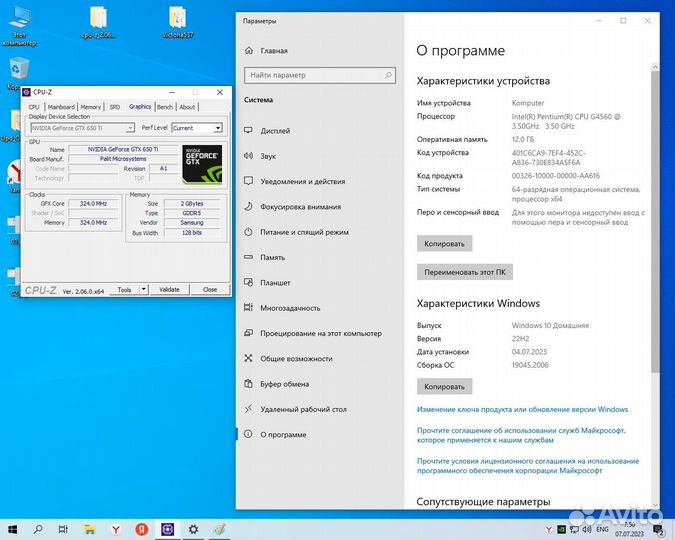Select the GPU name NVIDIA GeForce GTX 650 Ti
This screenshot has width=675, height=540.
pos(123,149)
